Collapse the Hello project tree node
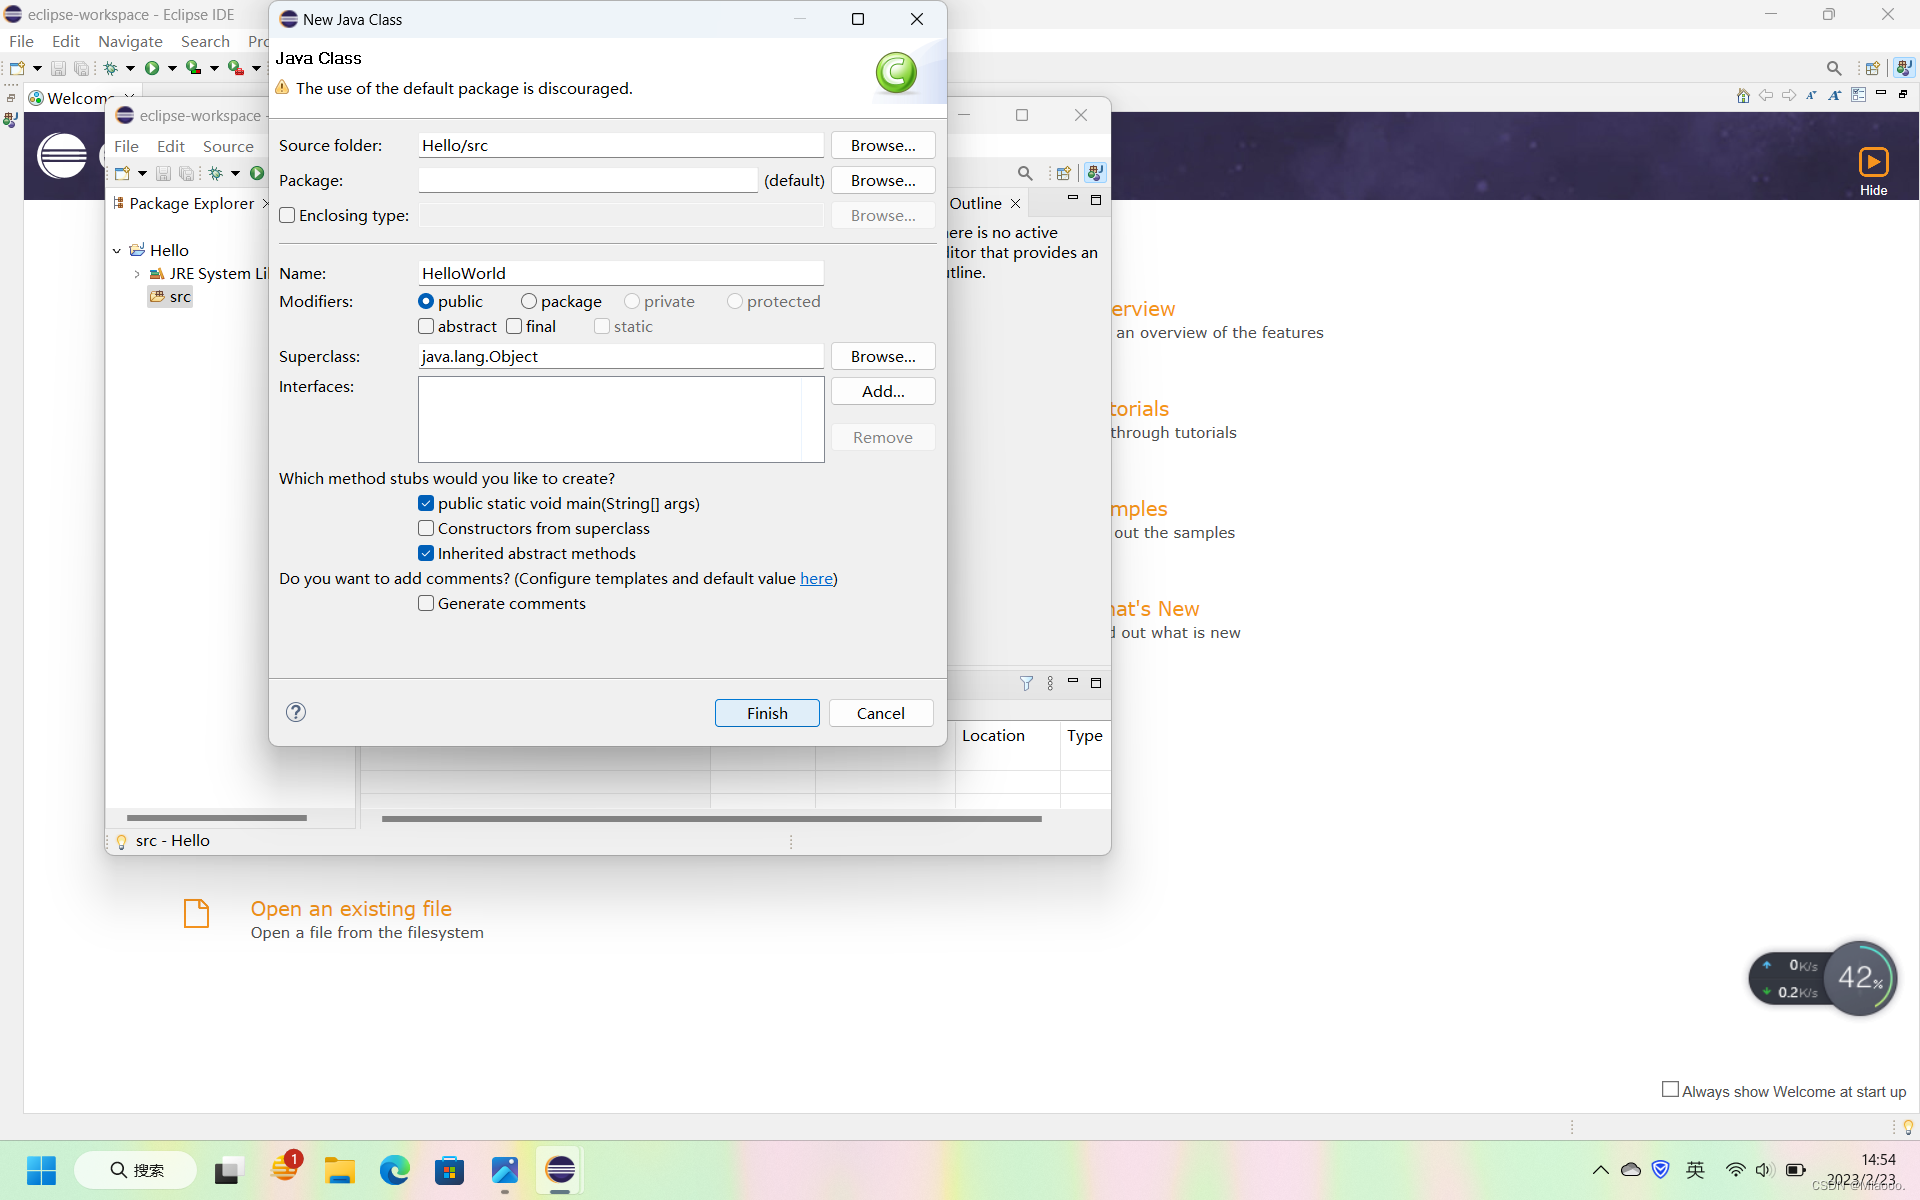This screenshot has width=1920, height=1200. [x=117, y=250]
